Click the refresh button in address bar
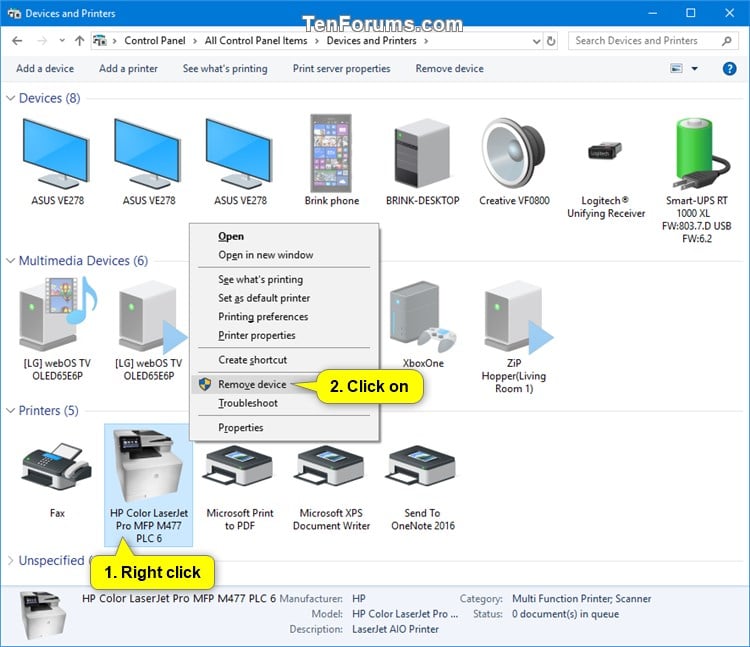This screenshot has width=750, height=647. coord(551,41)
